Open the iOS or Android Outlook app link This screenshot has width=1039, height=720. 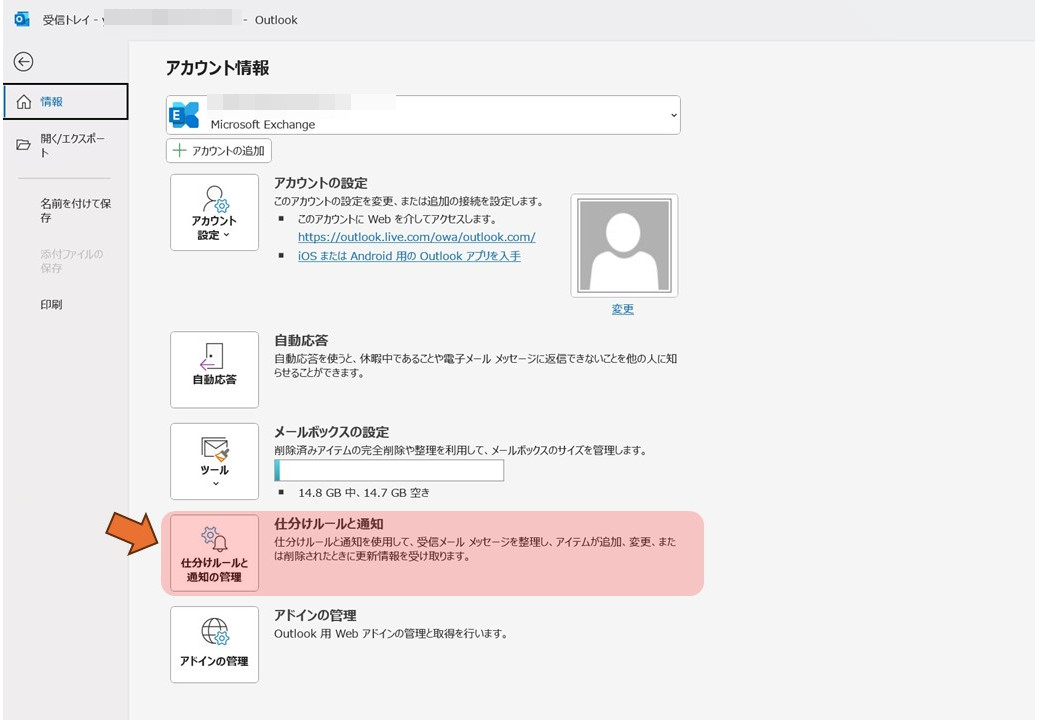click(409, 256)
